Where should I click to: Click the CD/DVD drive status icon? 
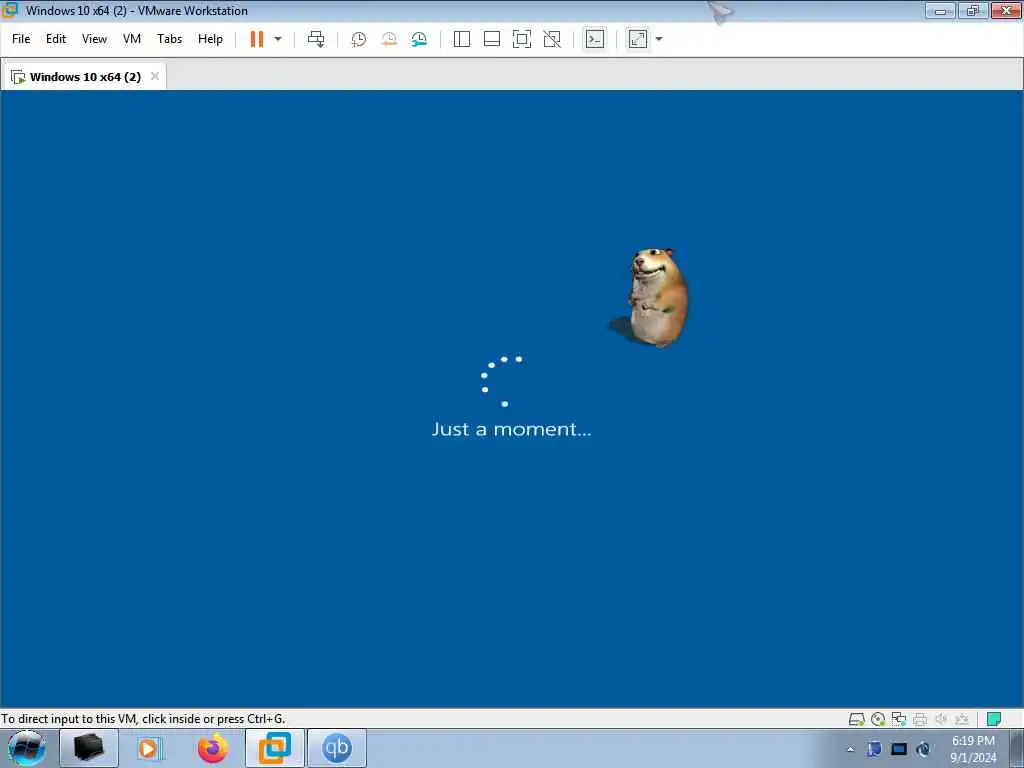point(878,719)
